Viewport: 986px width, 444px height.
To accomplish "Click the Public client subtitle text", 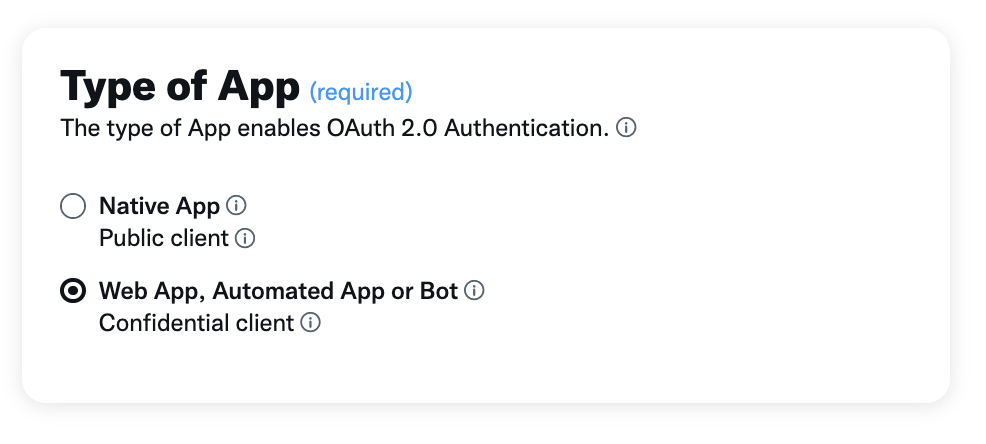I will pyautogui.click(x=163, y=238).
